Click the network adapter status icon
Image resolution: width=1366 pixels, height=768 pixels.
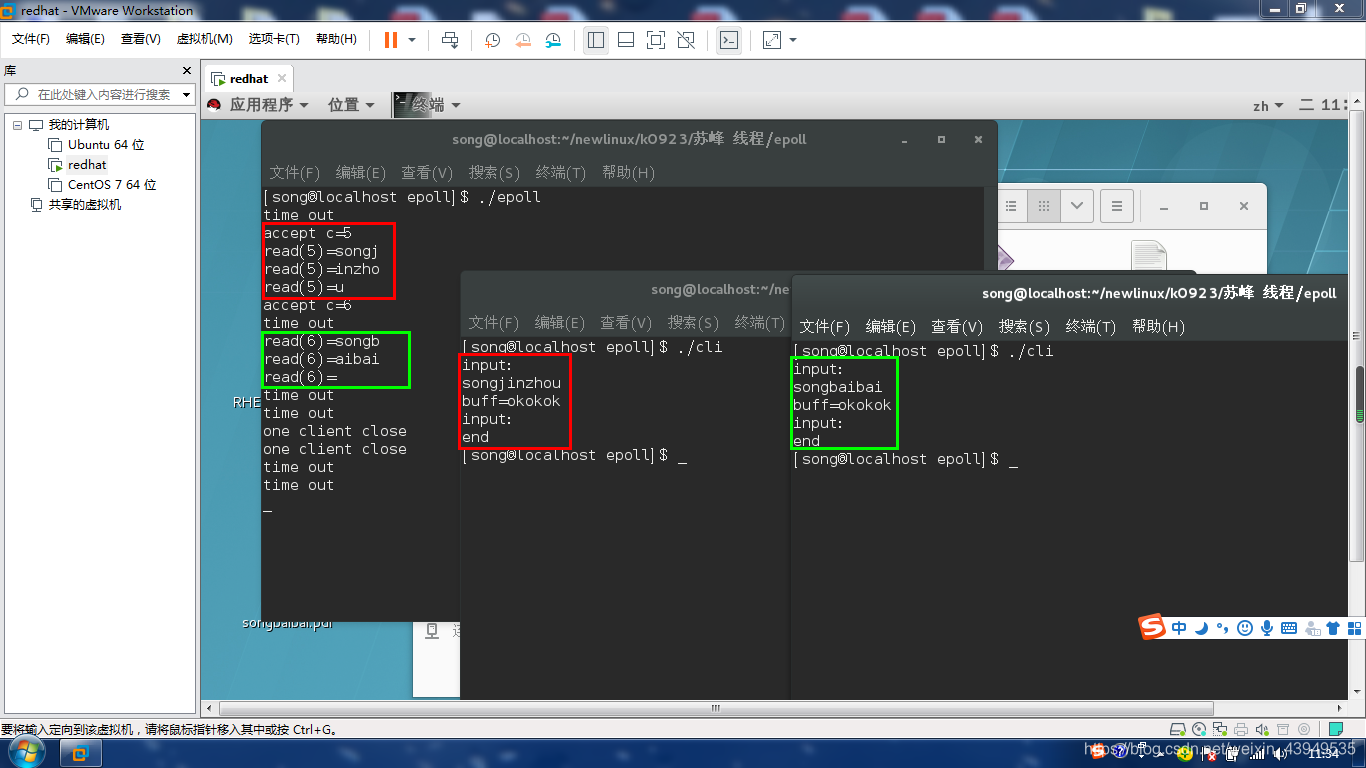point(1220,730)
